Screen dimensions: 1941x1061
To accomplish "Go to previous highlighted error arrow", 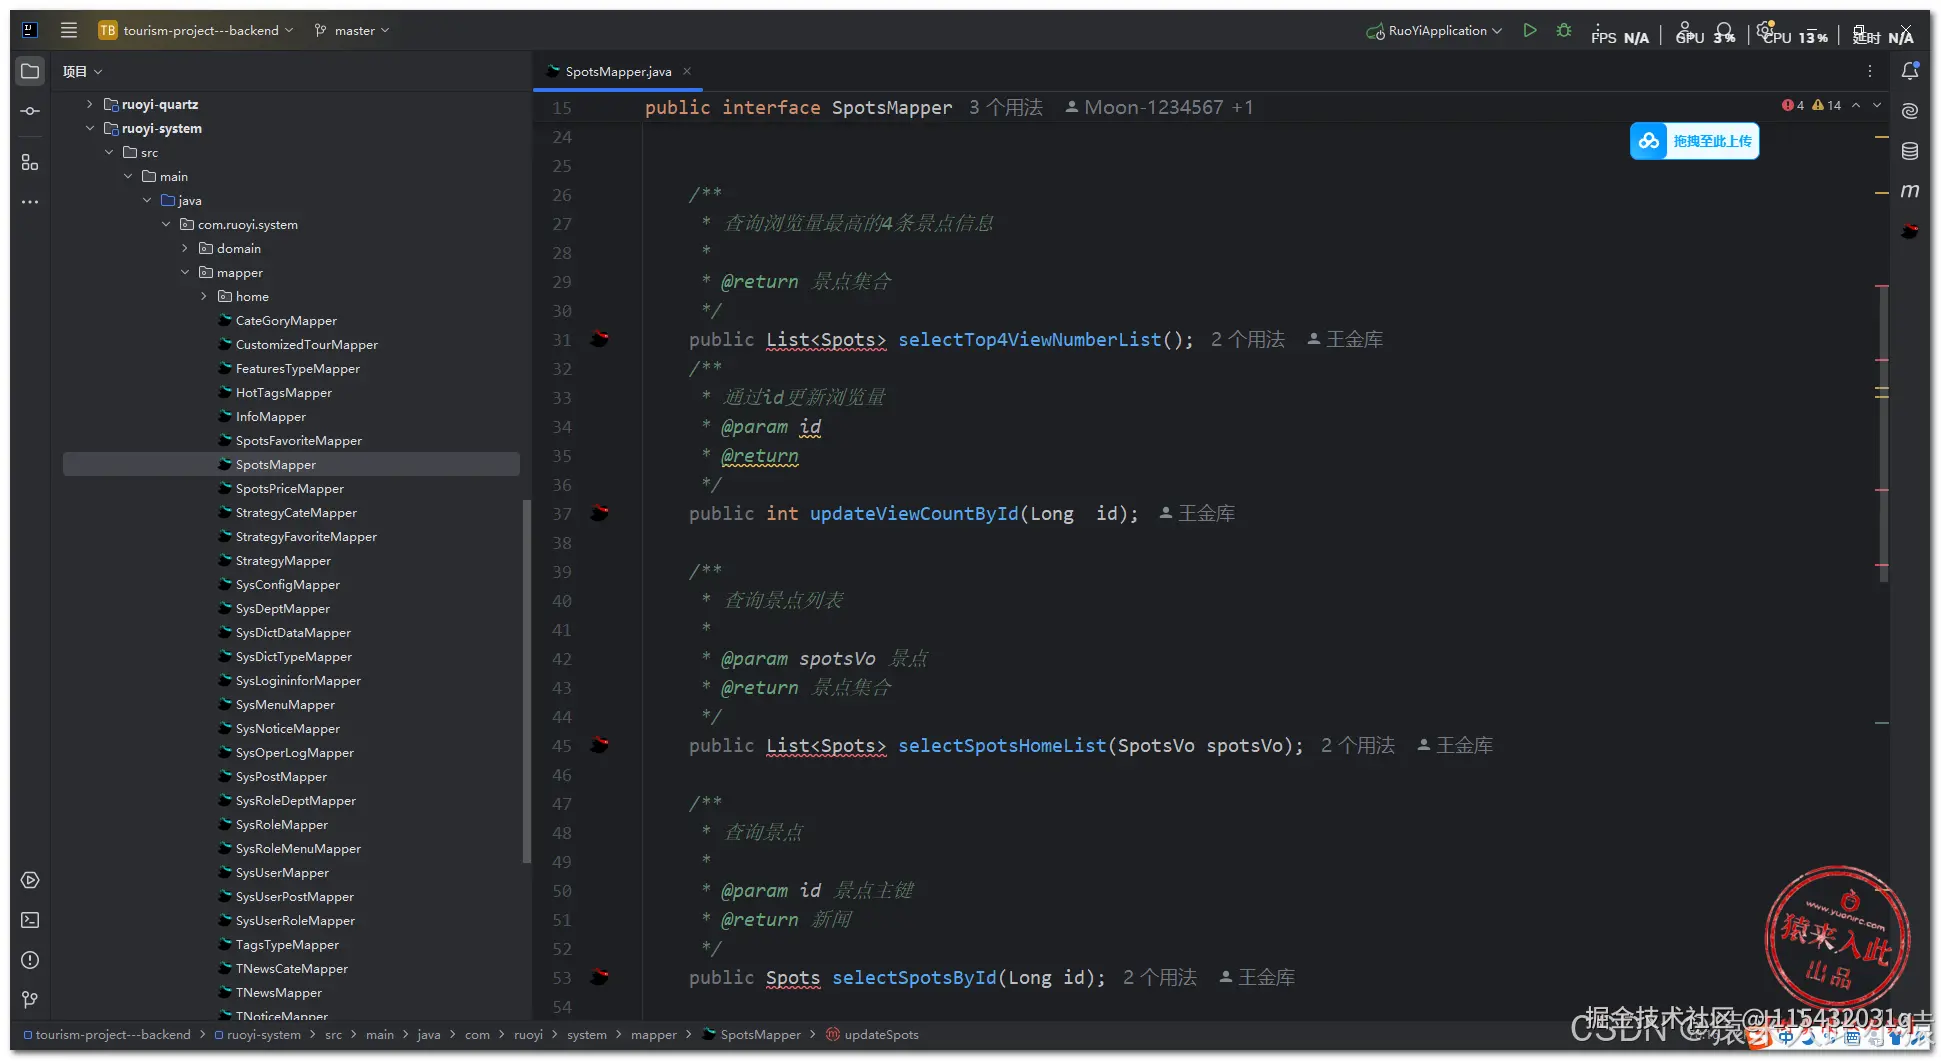I will (x=1856, y=105).
